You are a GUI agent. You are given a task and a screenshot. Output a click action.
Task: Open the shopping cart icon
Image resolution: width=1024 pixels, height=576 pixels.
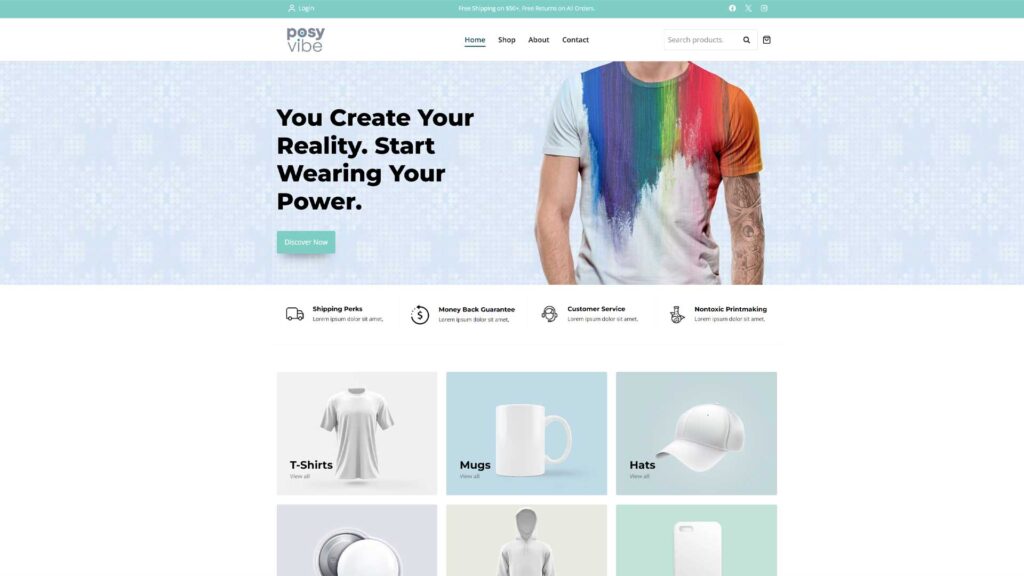[767, 40]
